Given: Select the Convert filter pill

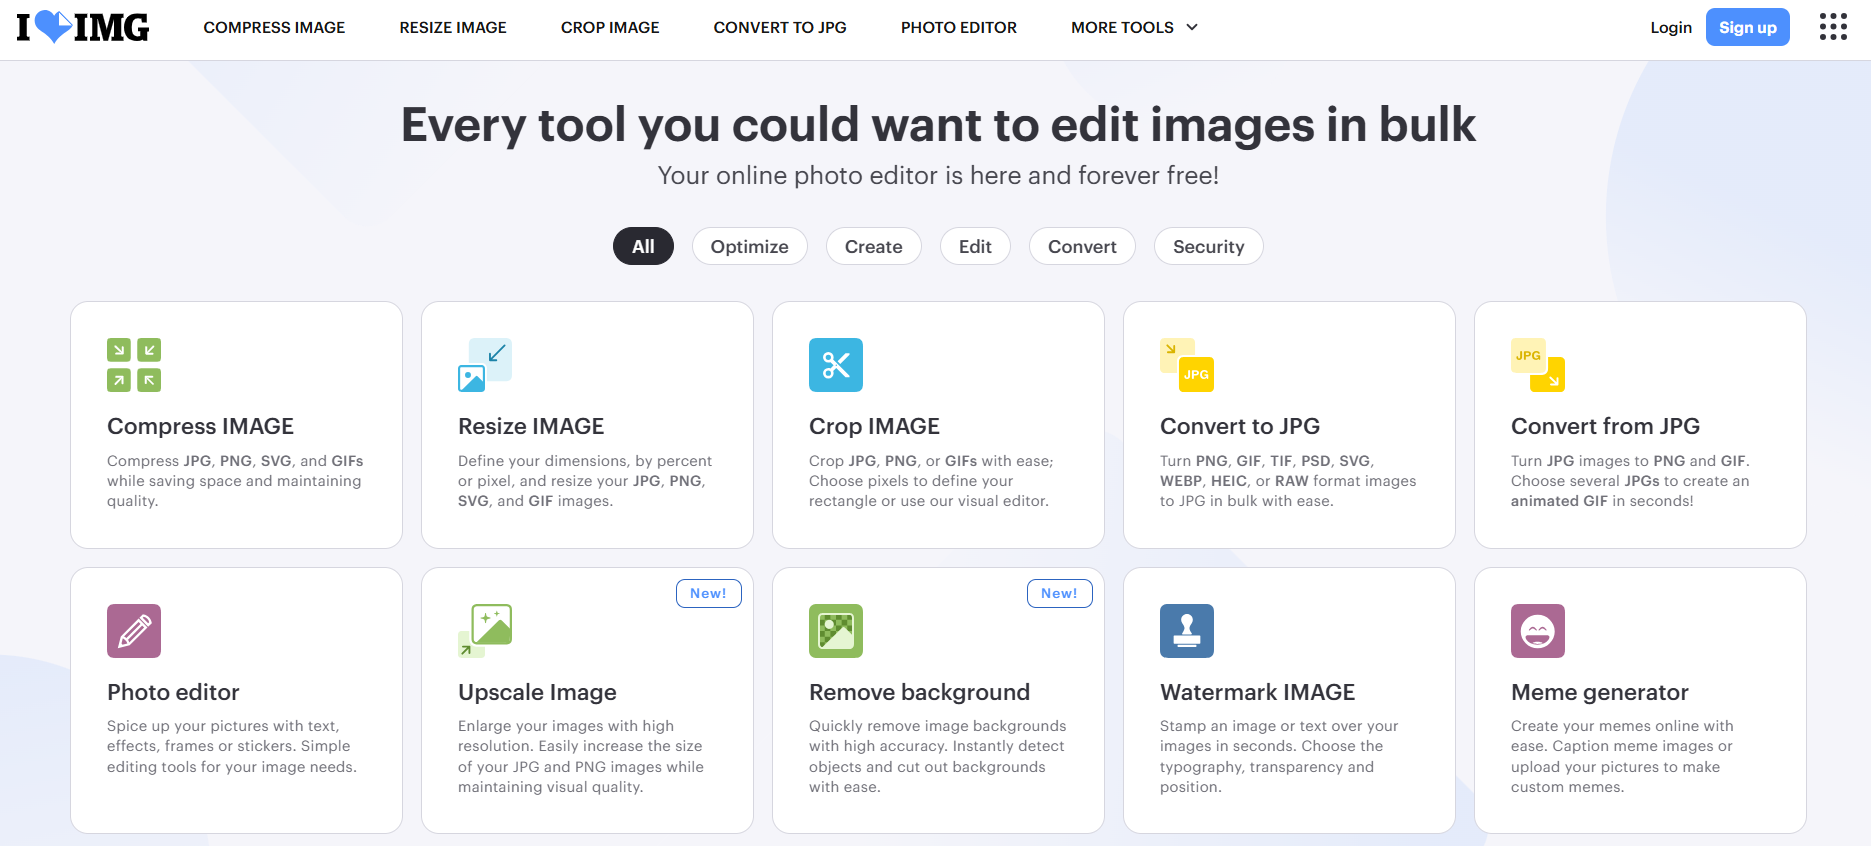Looking at the screenshot, I should click(x=1082, y=246).
